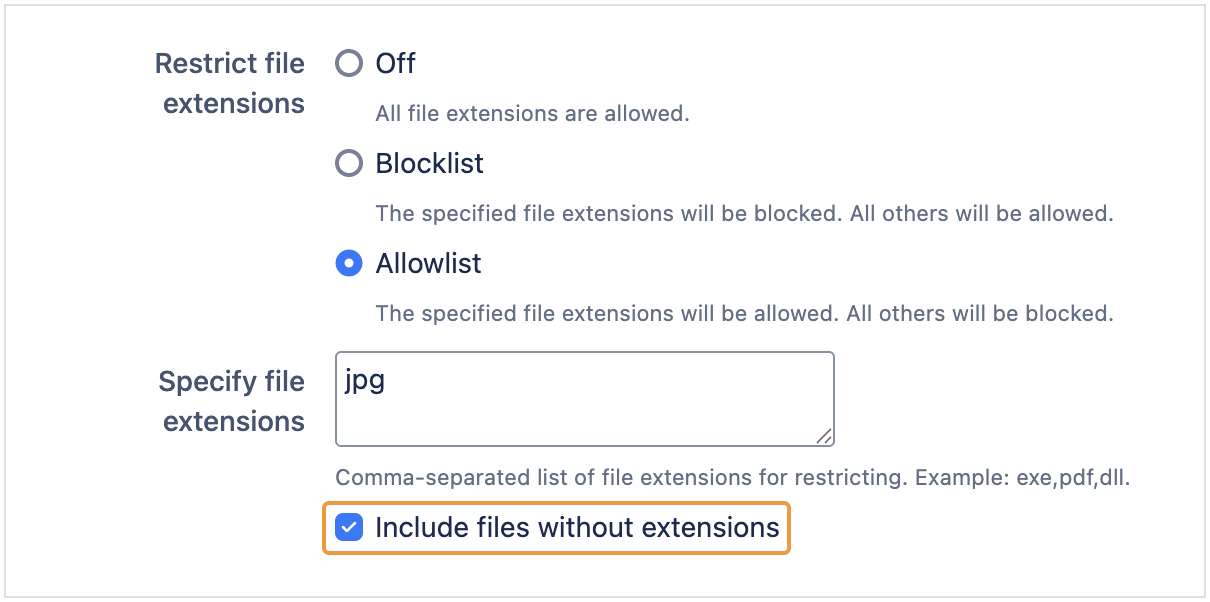This screenshot has width=1210, height=602.
Task: Click the Blocklist option text
Action: tap(429, 163)
